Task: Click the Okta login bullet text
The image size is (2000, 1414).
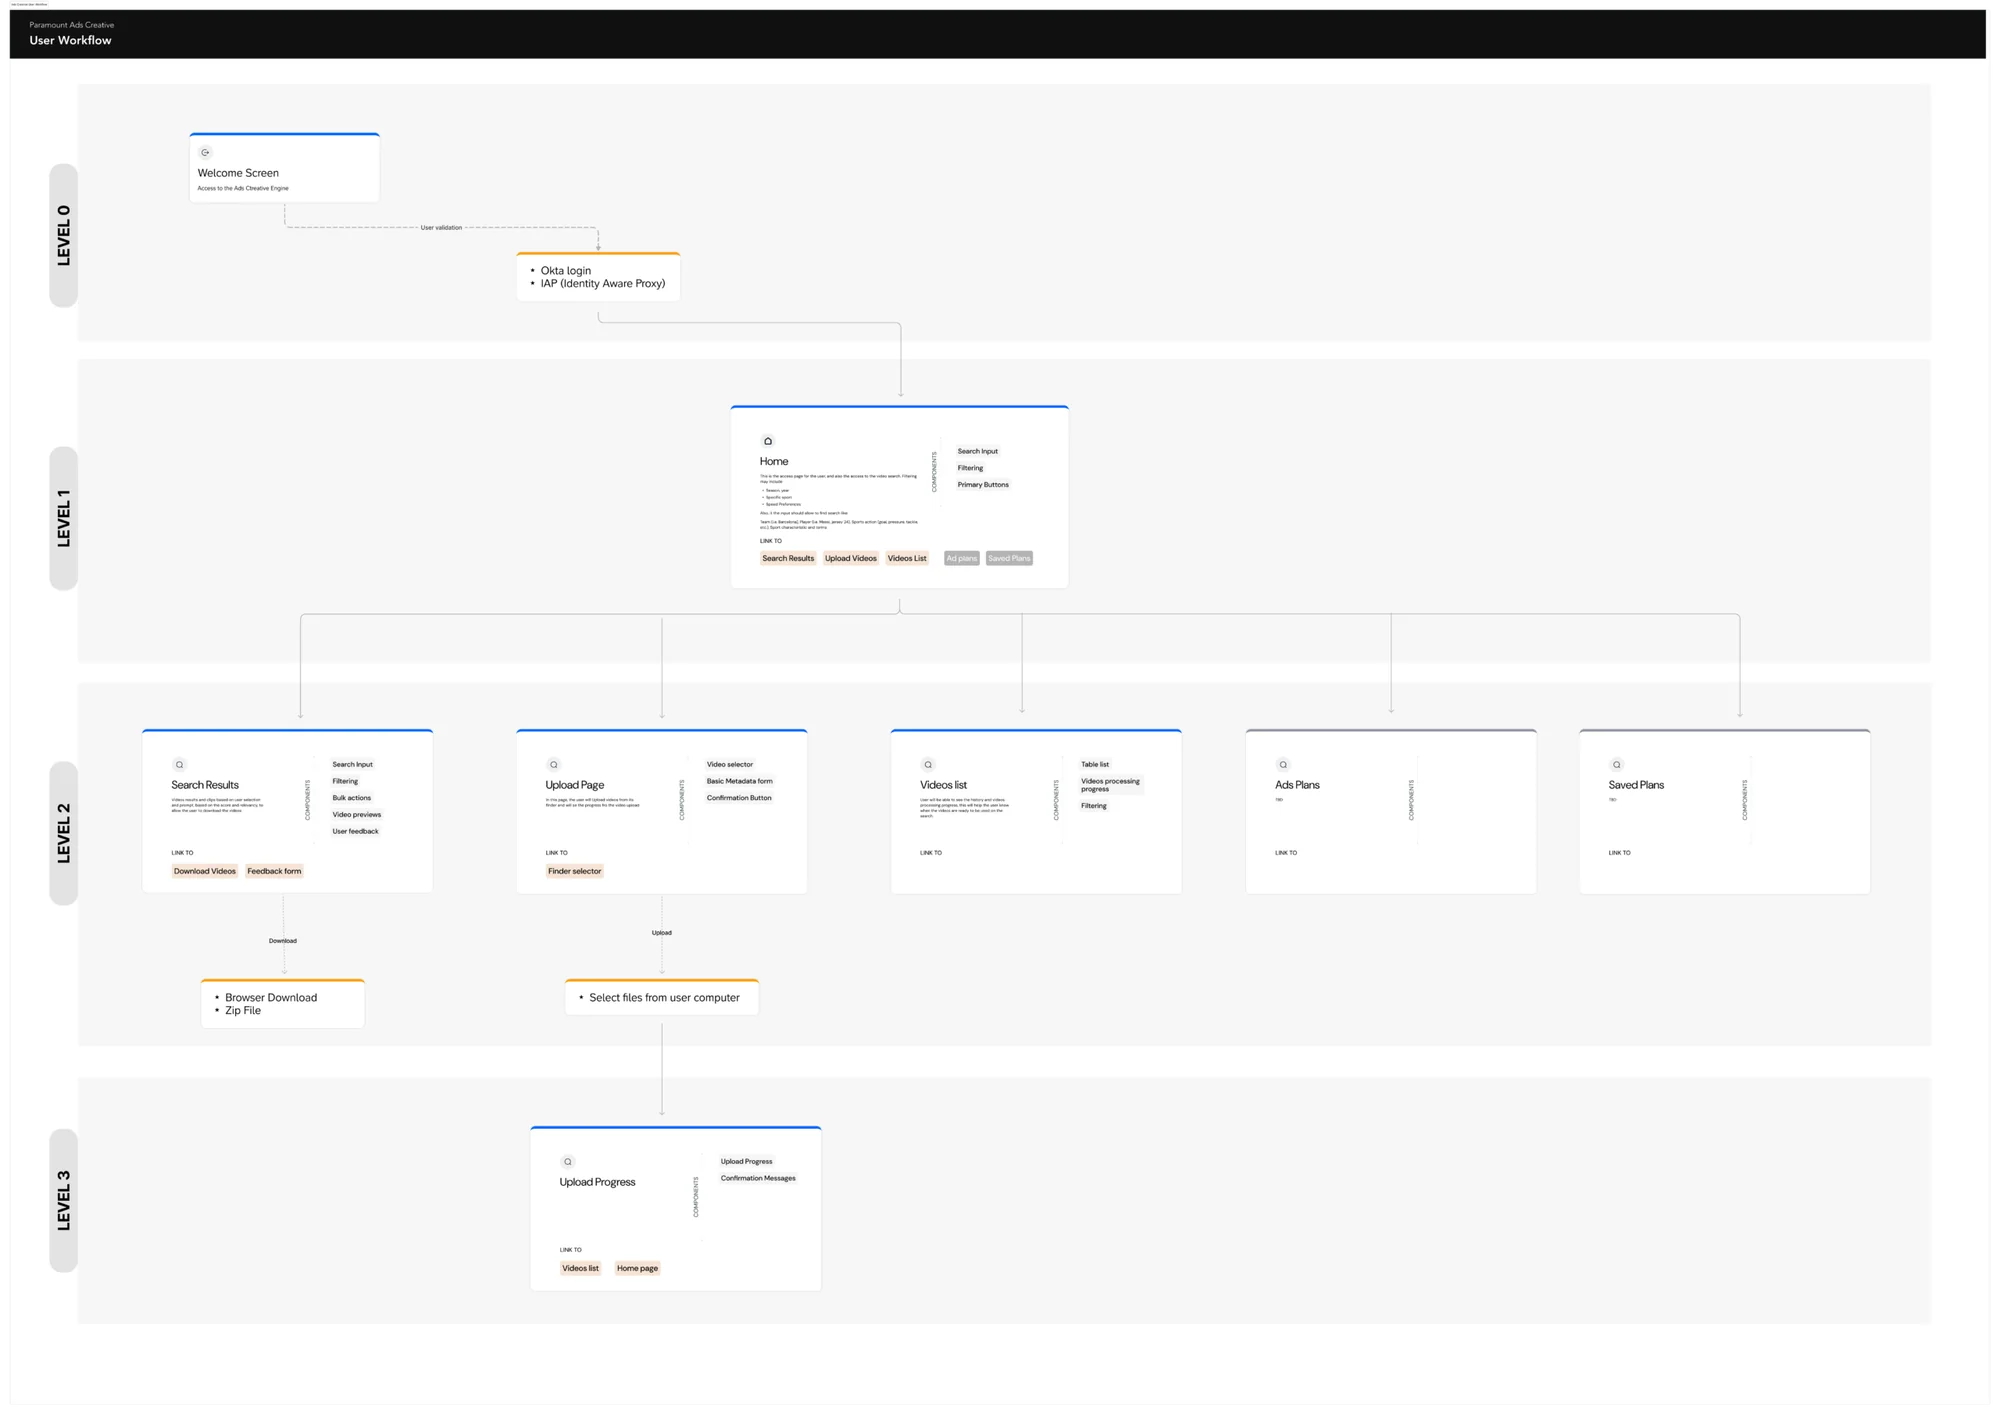Action: (x=566, y=271)
